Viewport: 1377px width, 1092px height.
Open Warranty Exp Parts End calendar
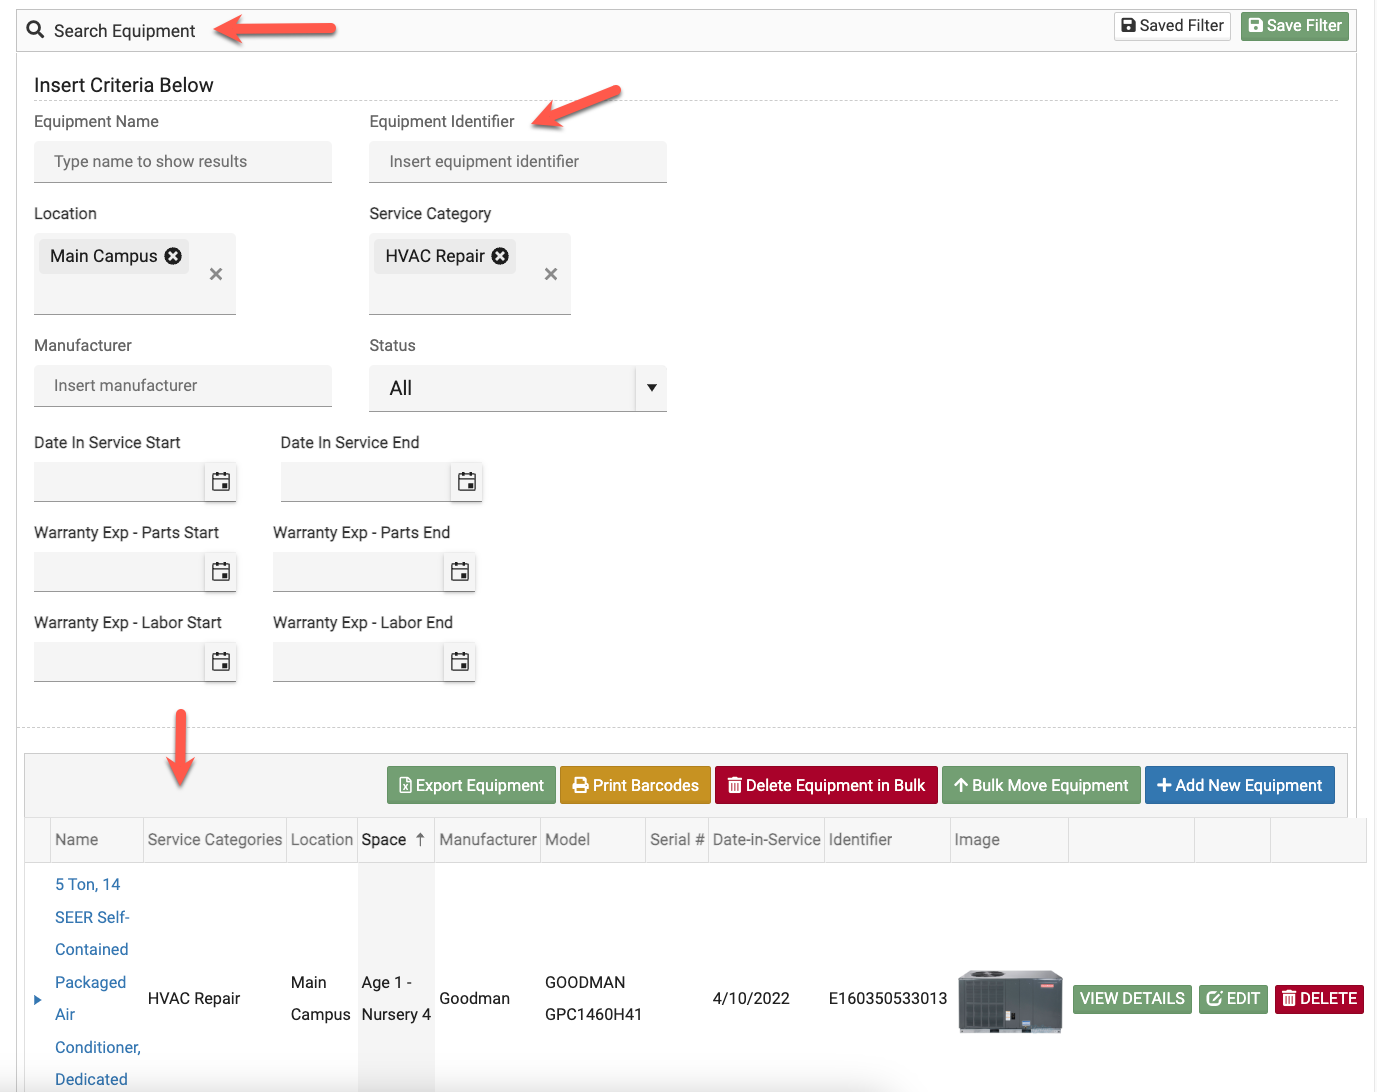point(460,572)
